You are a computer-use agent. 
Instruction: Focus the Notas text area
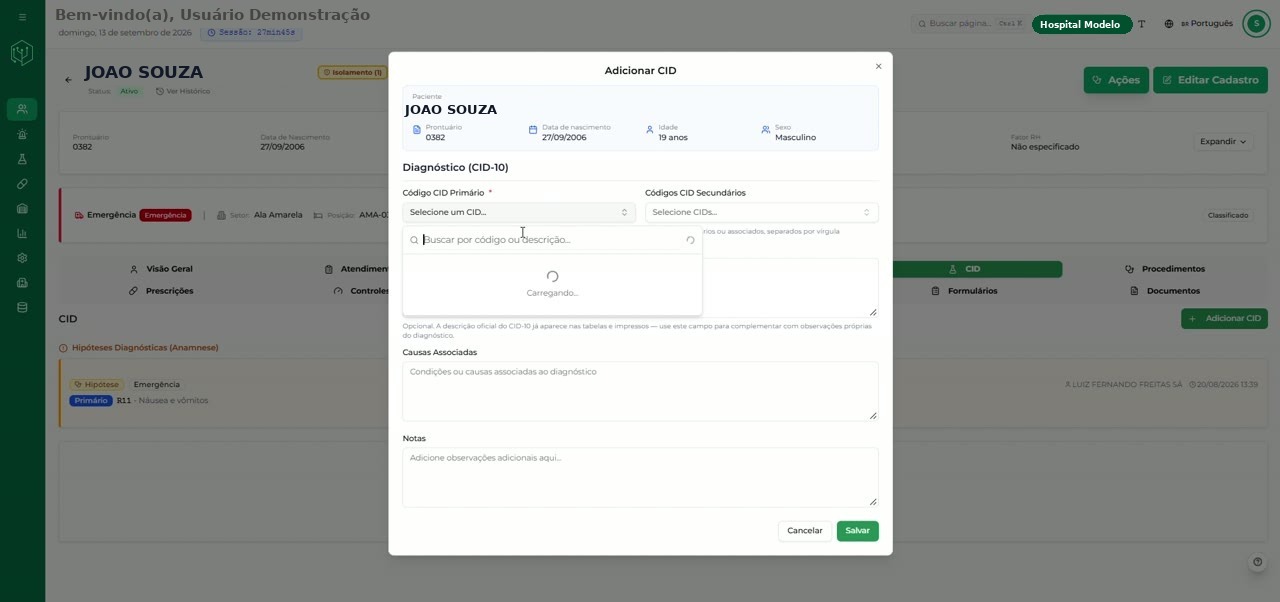(640, 477)
